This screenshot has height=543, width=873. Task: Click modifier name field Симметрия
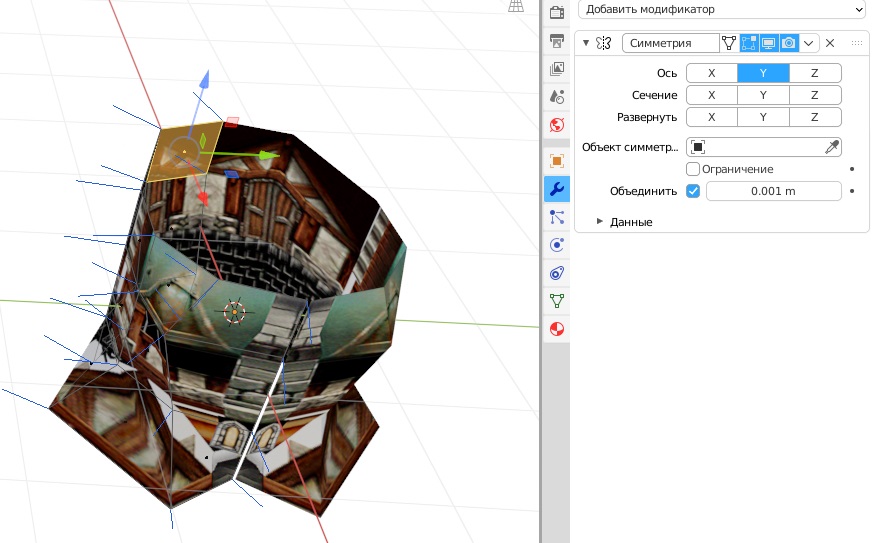[670, 43]
